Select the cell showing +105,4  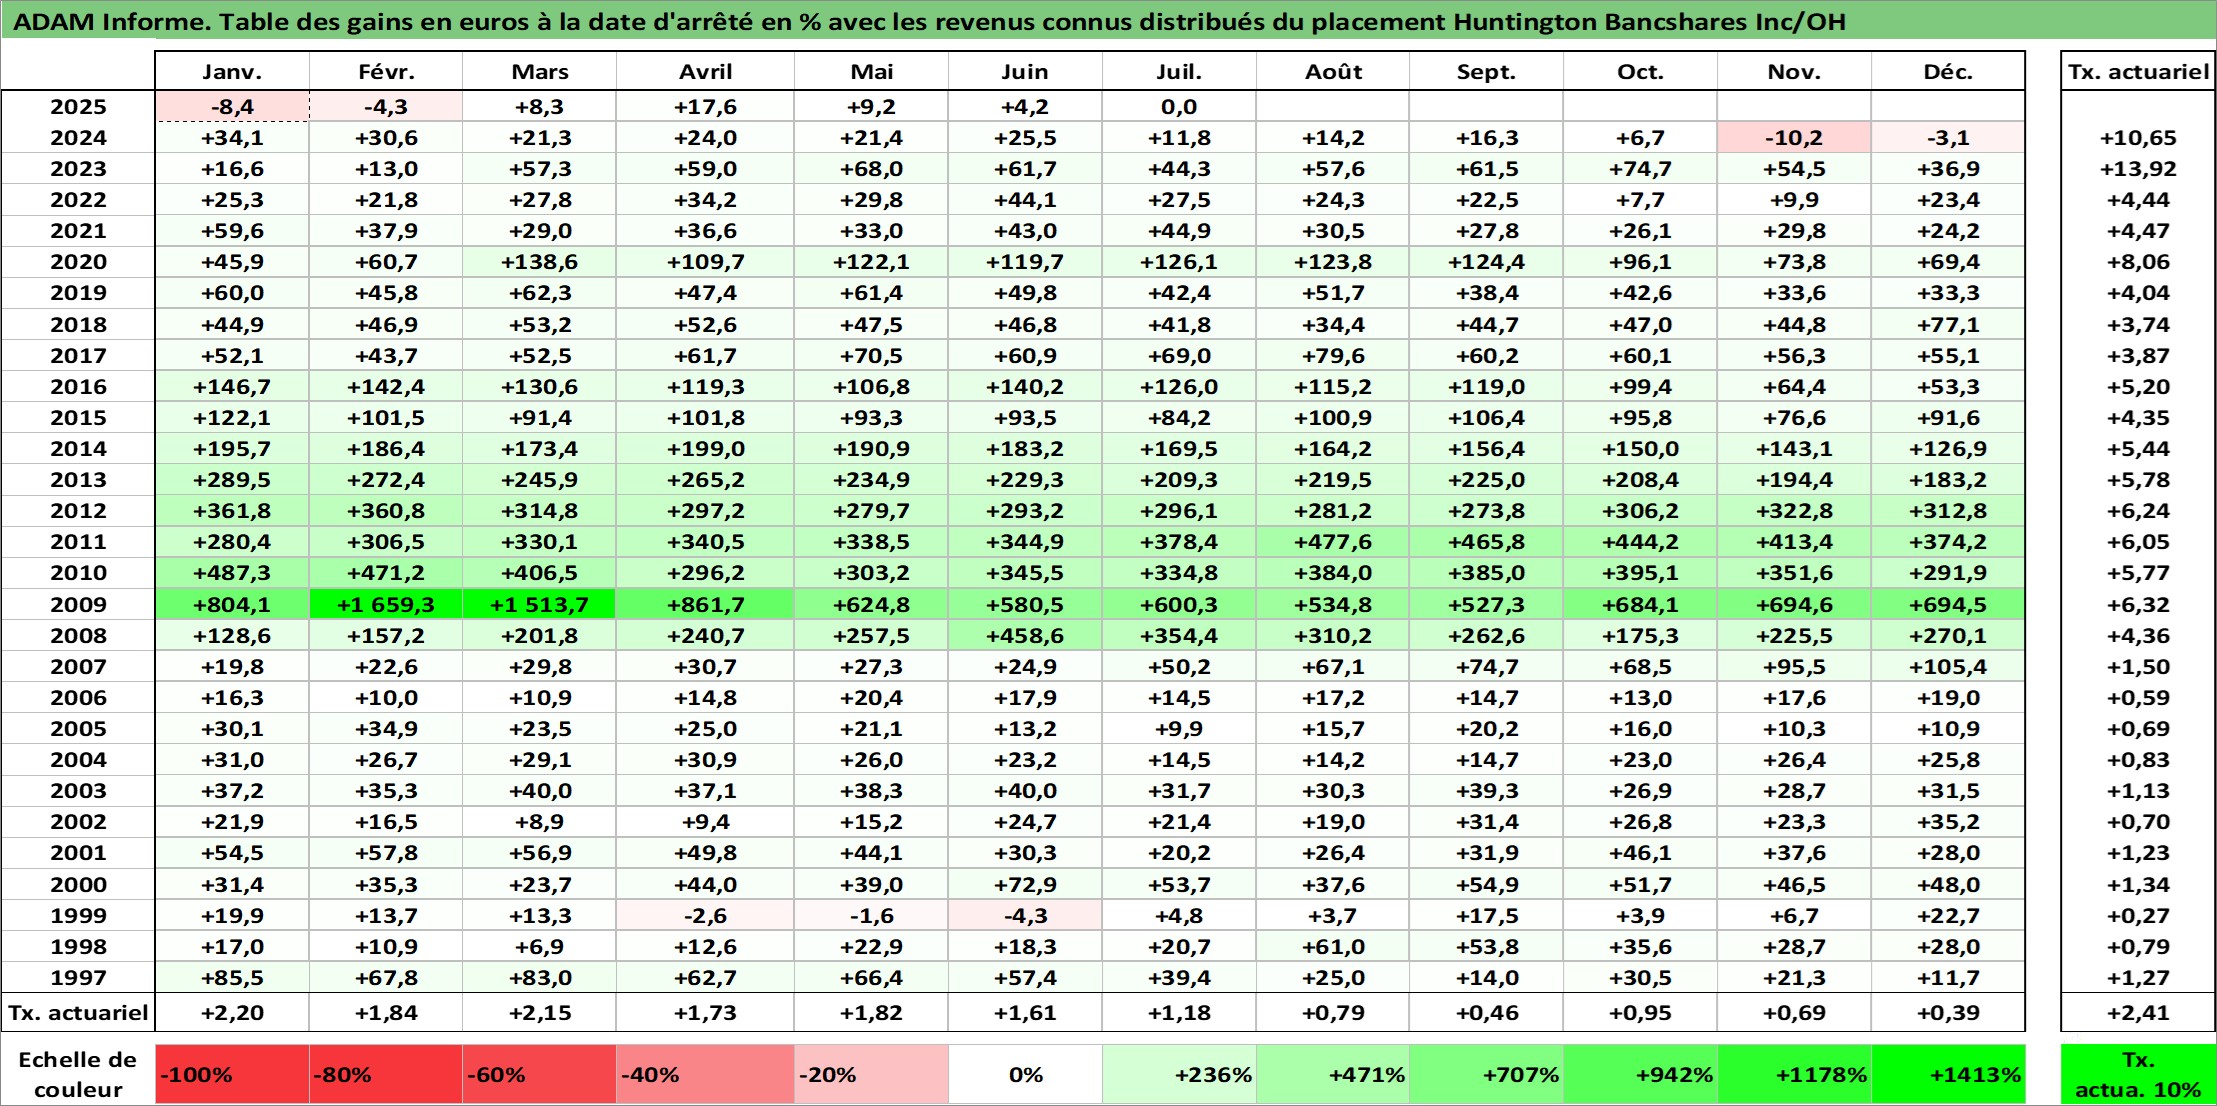coord(1948,667)
